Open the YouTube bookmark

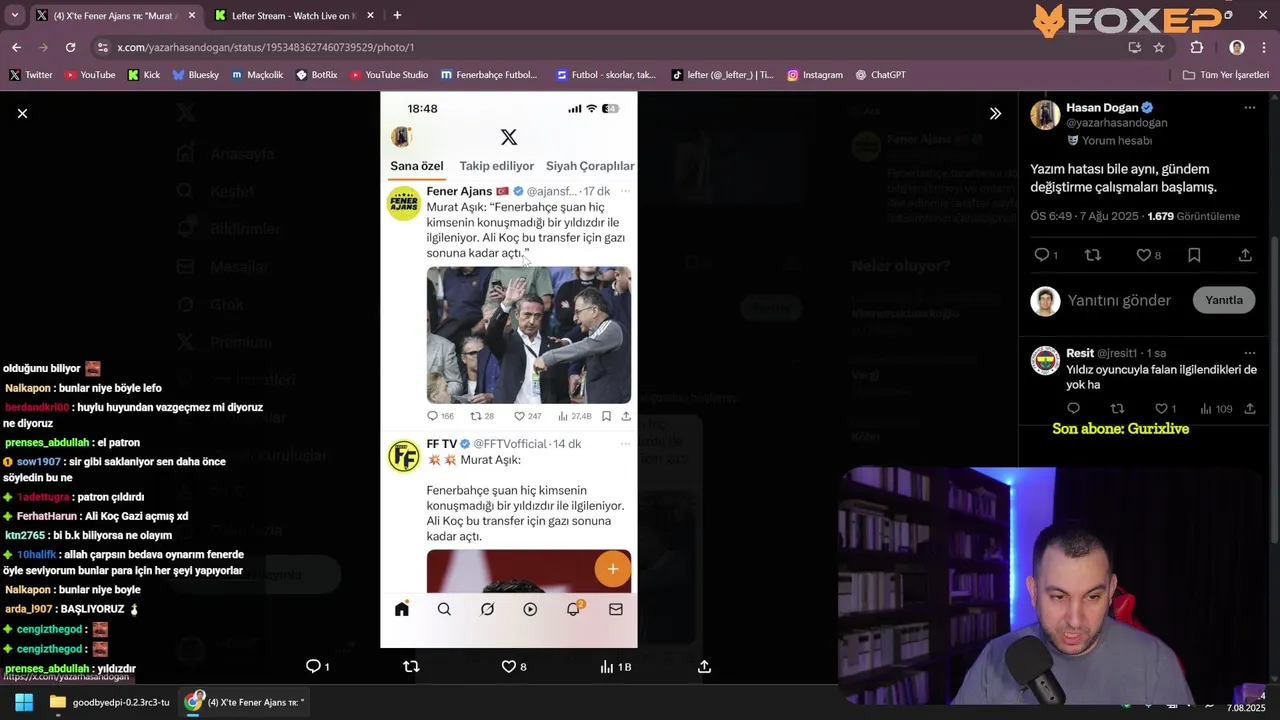coord(90,75)
